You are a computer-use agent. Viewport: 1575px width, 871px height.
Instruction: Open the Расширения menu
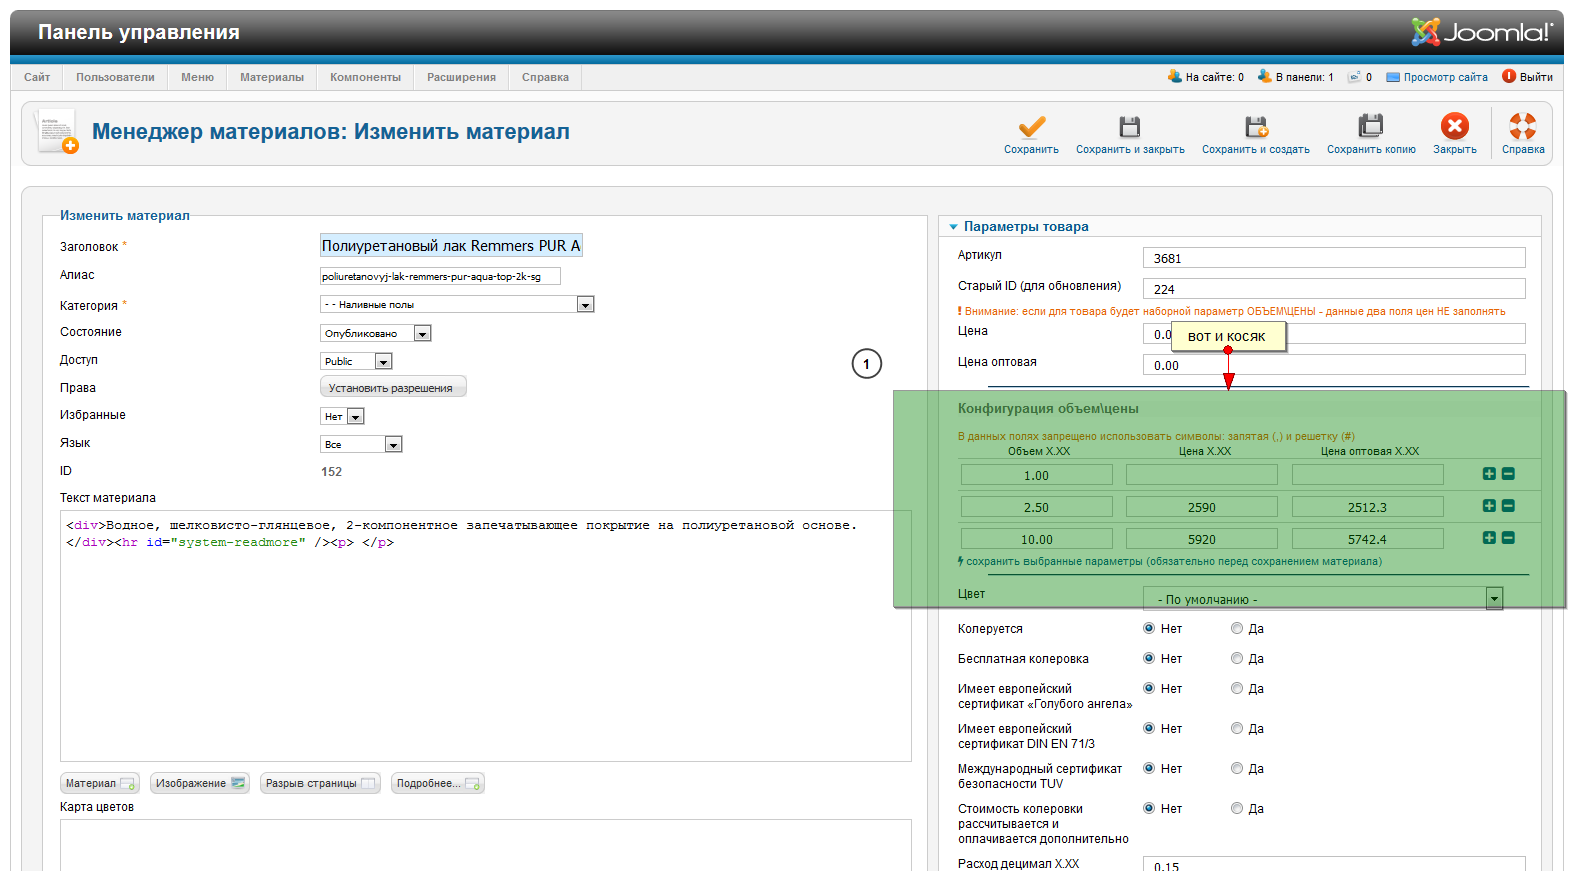tap(461, 77)
